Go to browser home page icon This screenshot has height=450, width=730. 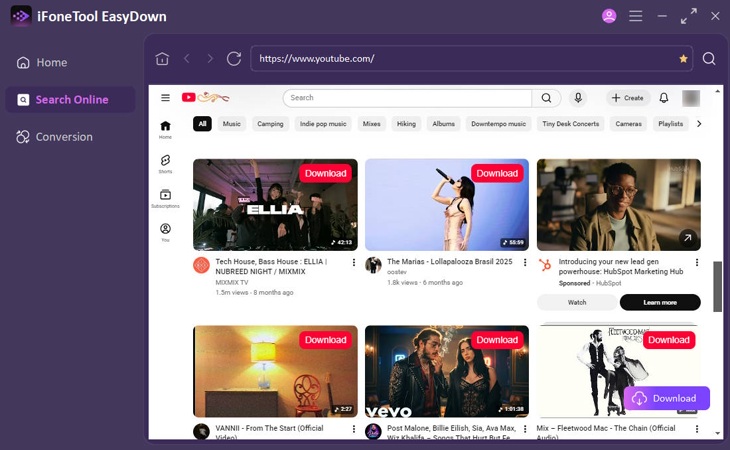[x=162, y=59]
